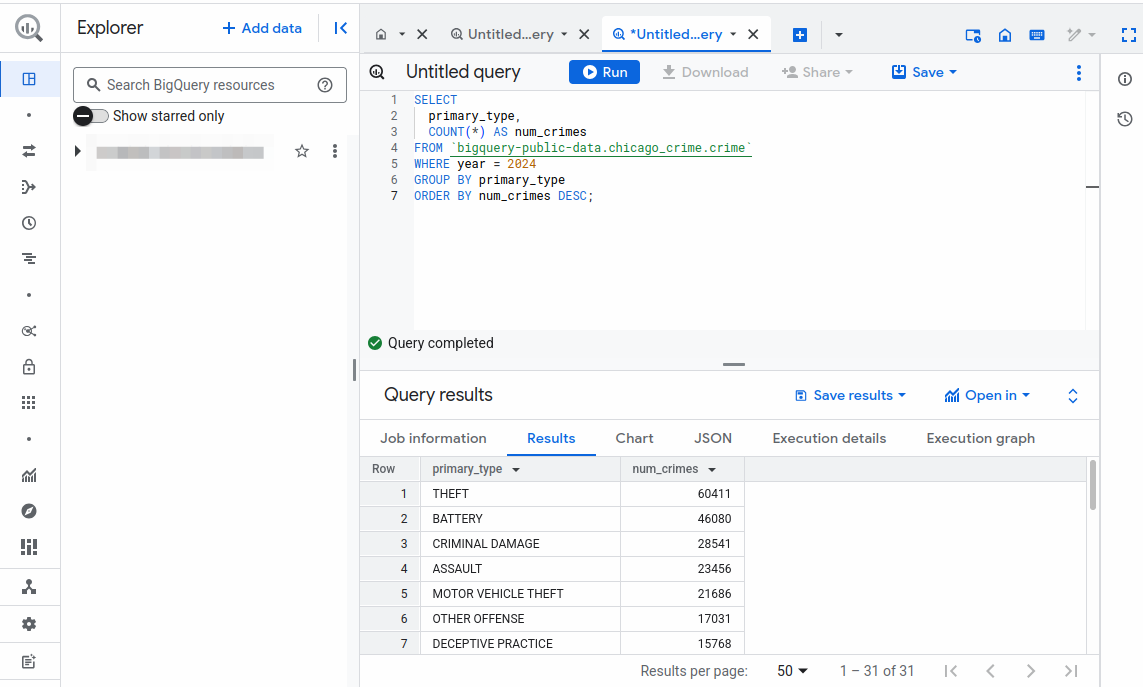Open dropdown next to new query button
This screenshot has width=1143, height=687.
(838, 35)
